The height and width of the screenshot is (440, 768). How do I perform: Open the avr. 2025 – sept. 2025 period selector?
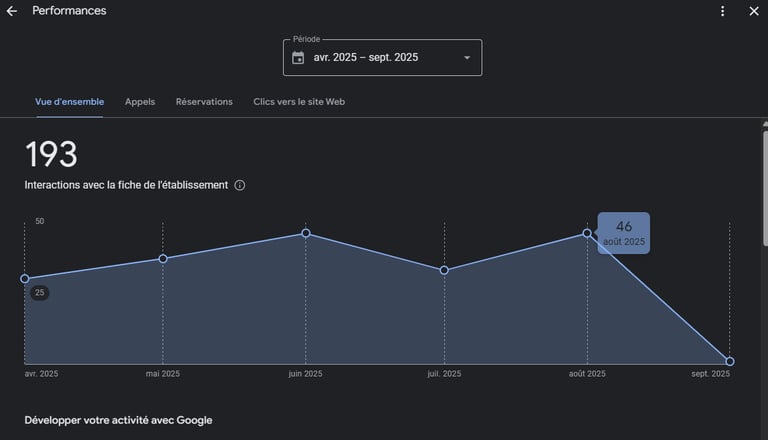(x=381, y=58)
